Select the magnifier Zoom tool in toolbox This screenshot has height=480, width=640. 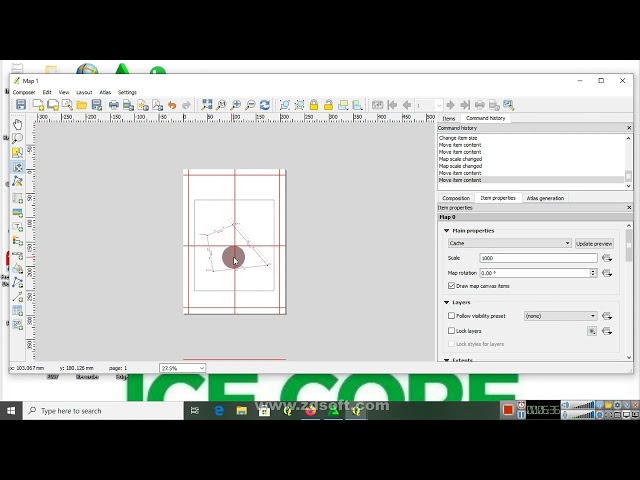click(x=18, y=138)
